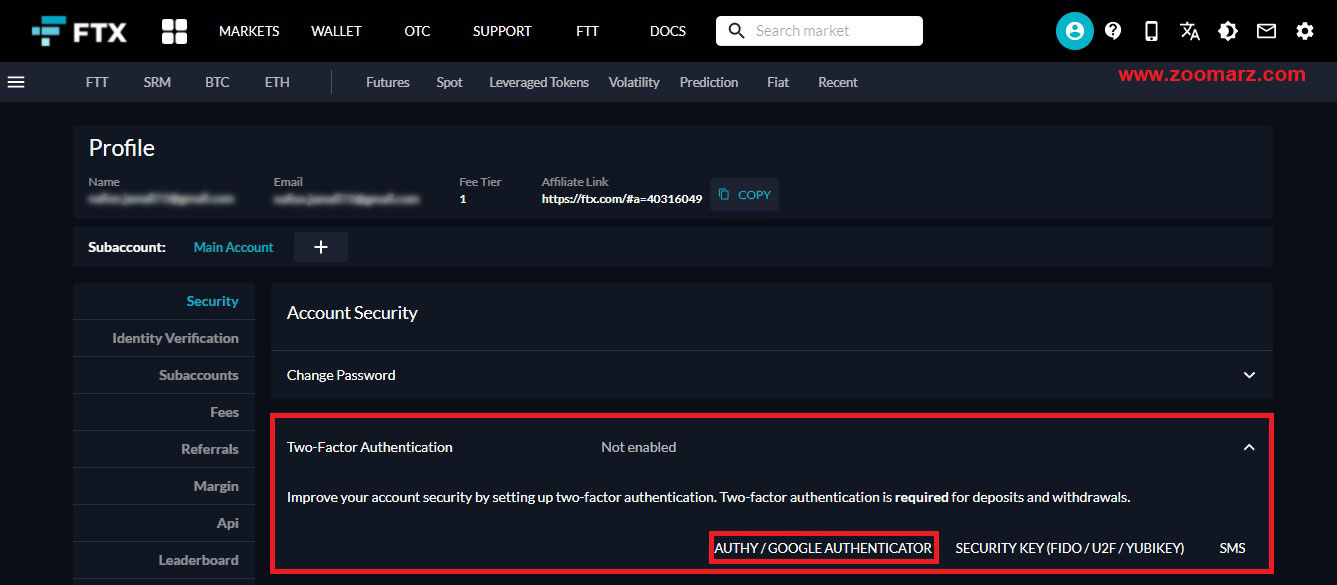Switch to the Futures tab
1337x585 pixels.
click(x=388, y=82)
